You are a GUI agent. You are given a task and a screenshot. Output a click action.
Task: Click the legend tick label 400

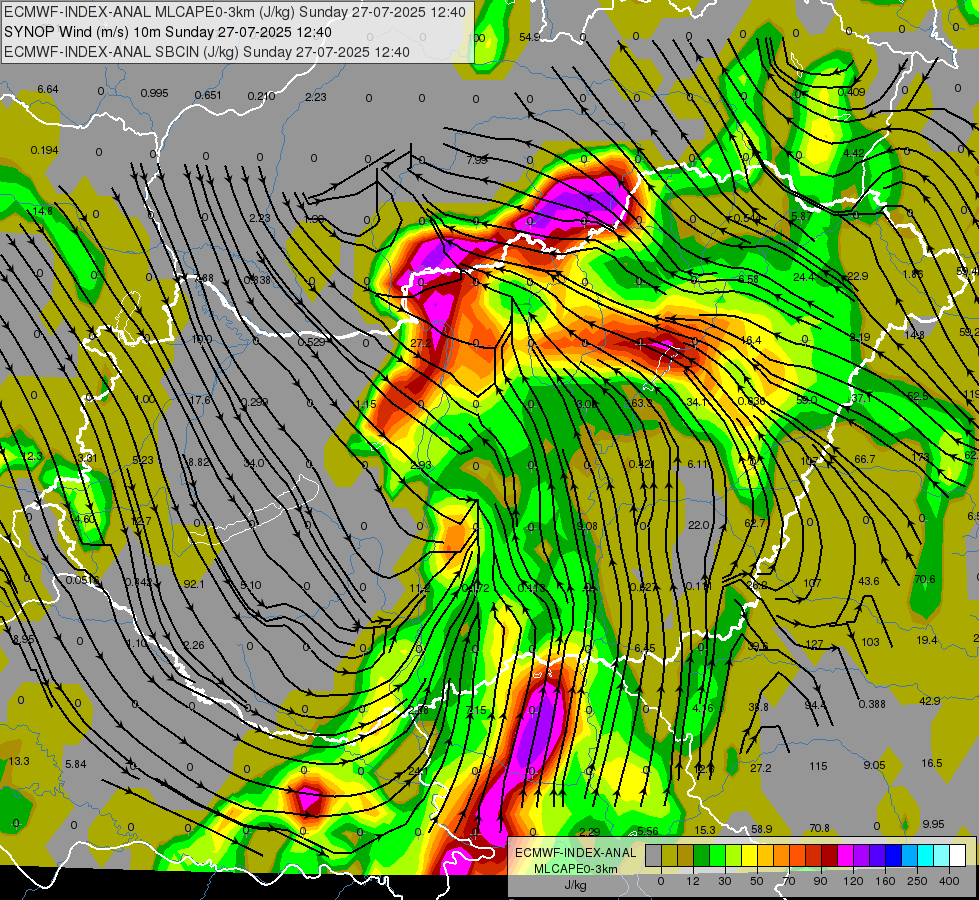point(949,881)
